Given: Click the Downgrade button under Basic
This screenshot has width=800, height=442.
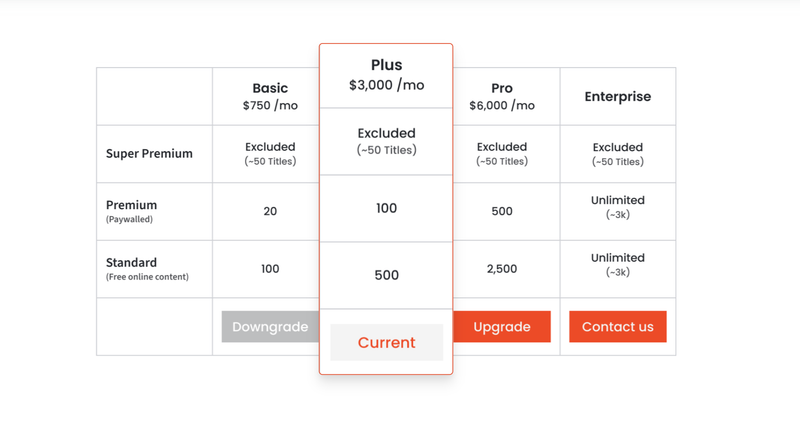Looking at the screenshot, I should [x=270, y=327].
